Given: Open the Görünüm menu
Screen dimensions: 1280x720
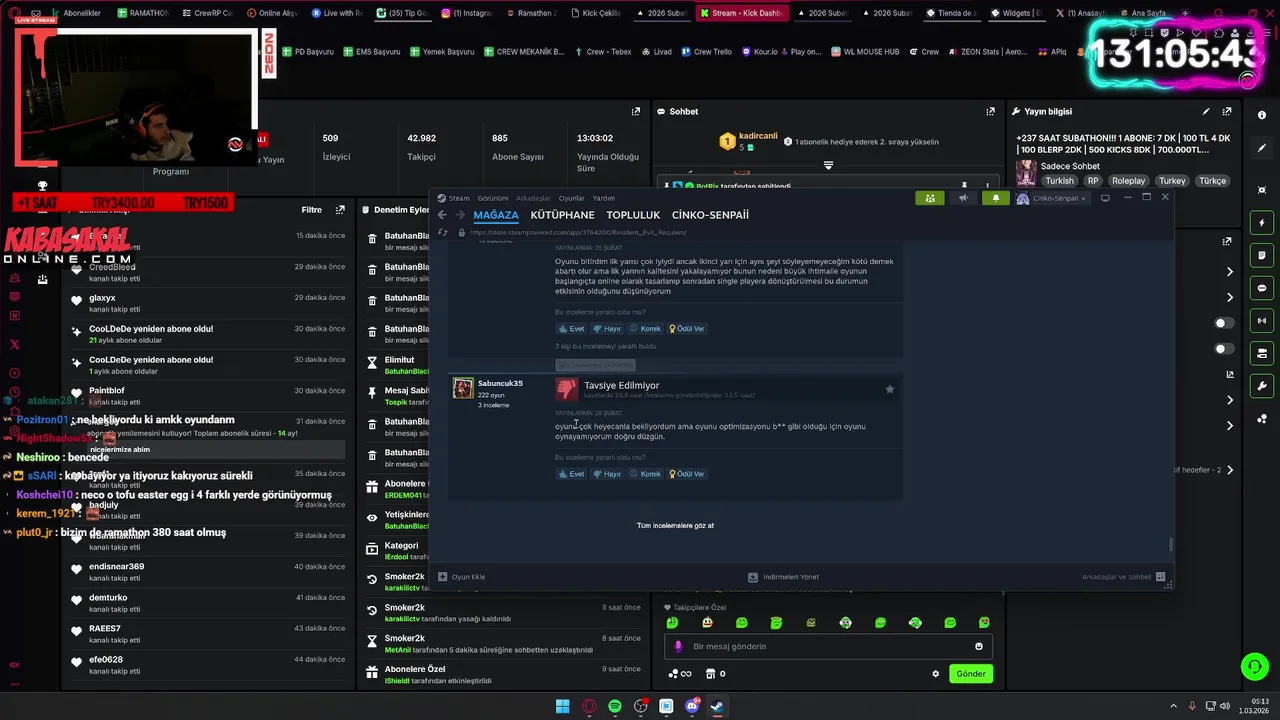Looking at the screenshot, I should click(x=492, y=198).
